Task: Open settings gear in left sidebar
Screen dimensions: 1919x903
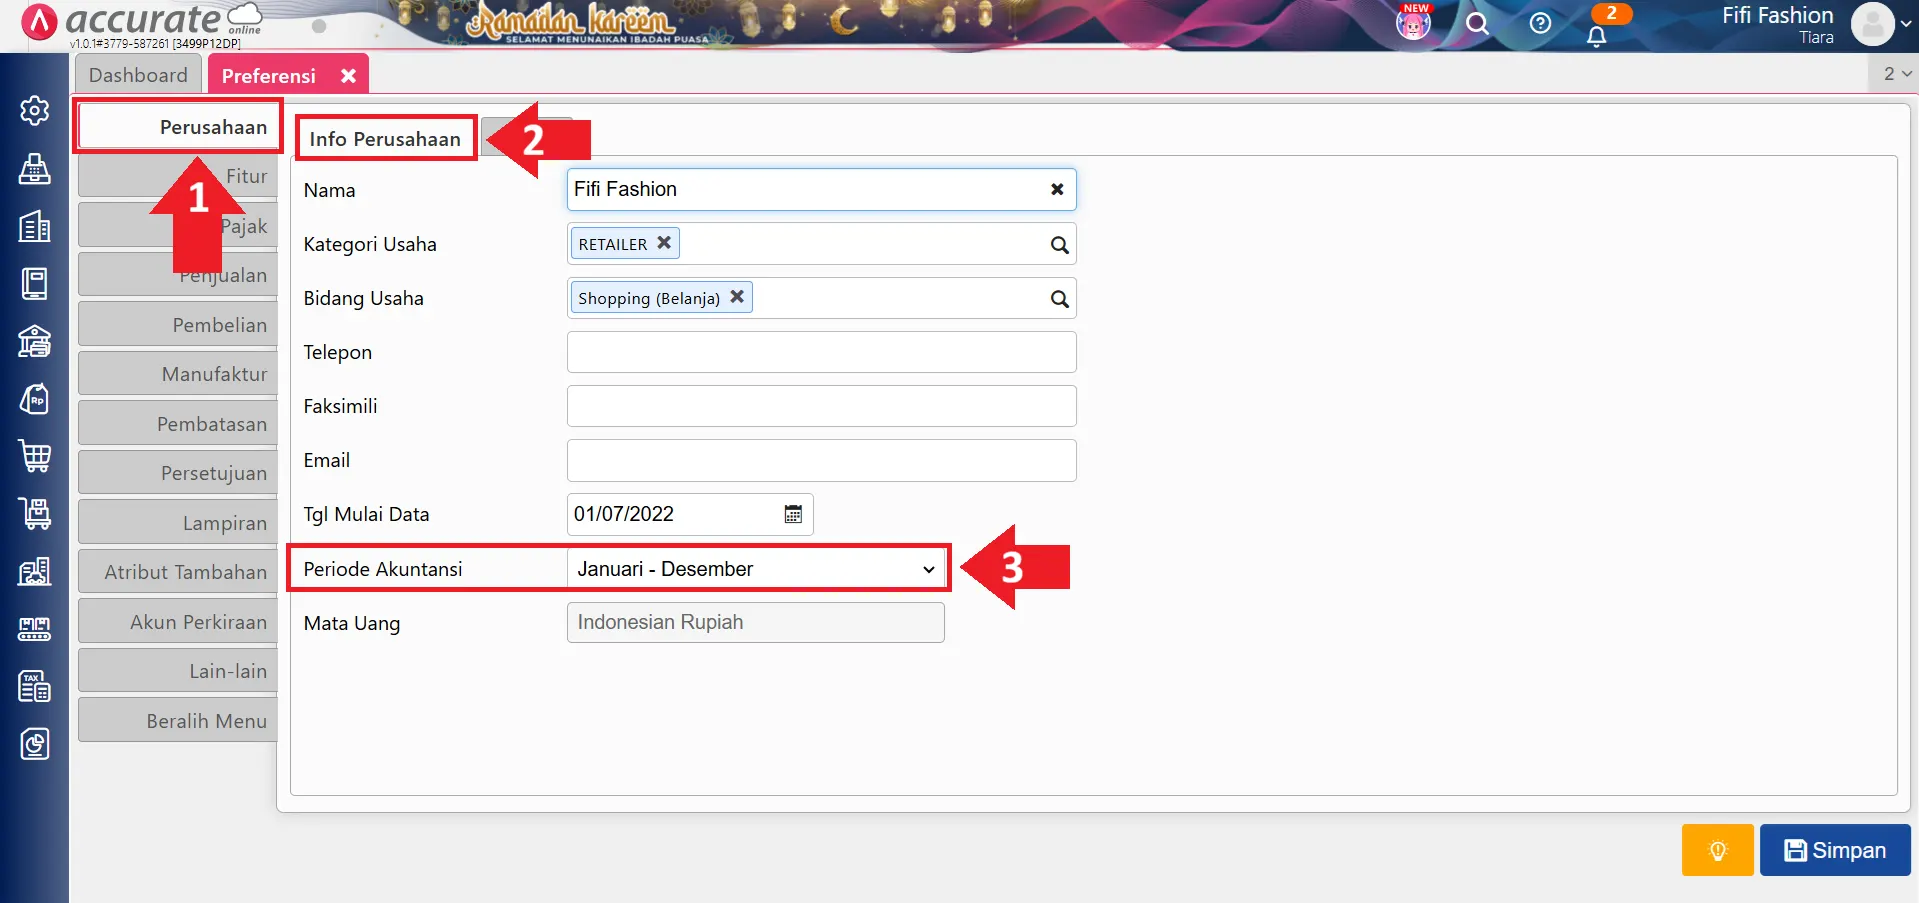Action: 35,110
